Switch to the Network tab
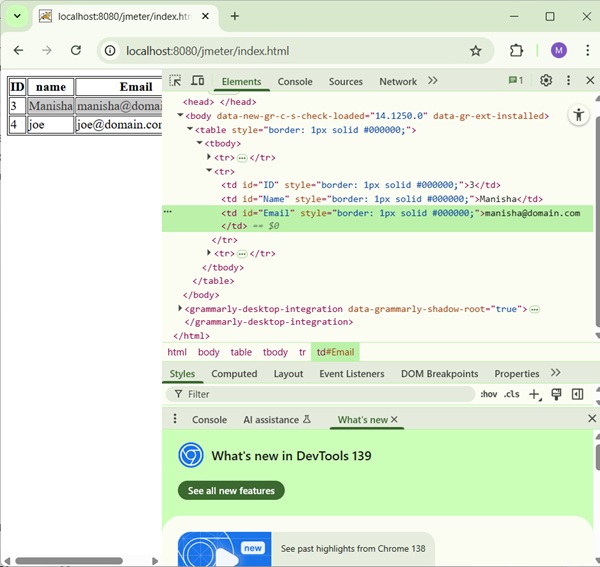600x567 pixels. coord(398,82)
